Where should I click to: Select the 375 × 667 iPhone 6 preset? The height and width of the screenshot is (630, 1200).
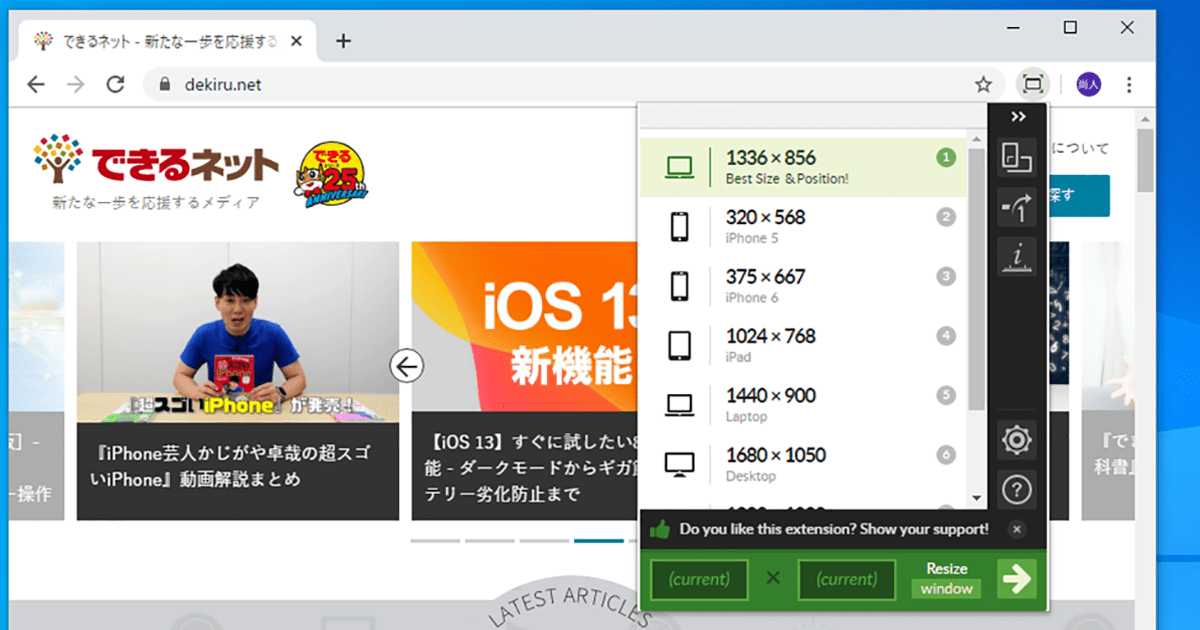click(x=803, y=285)
